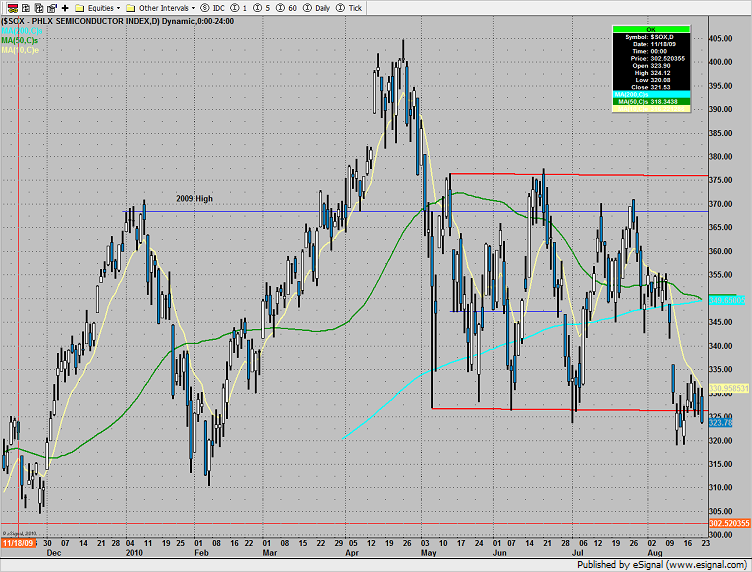Click the High 324.12 row in data window
This screenshot has height=572, width=752.
651,73
